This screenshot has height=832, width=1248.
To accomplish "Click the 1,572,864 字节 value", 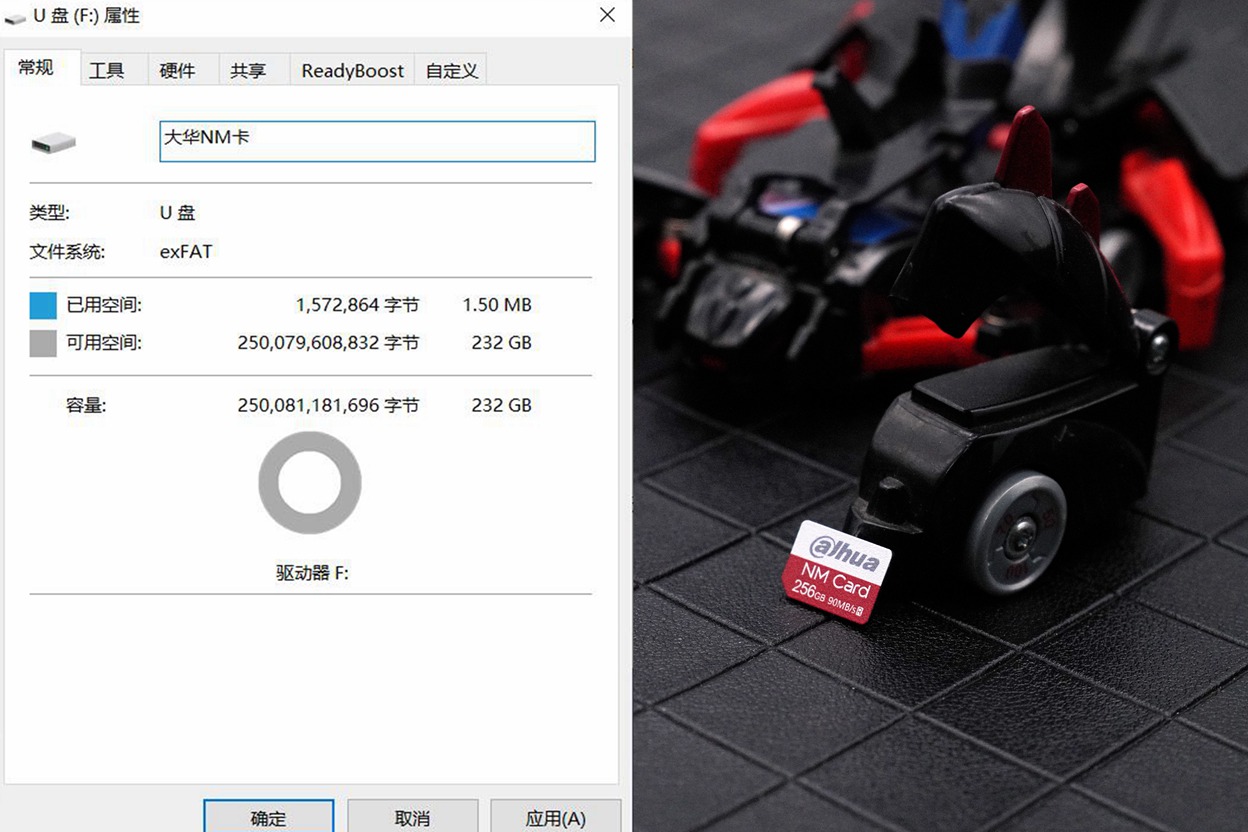I will pyautogui.click(x=357, y=305).
